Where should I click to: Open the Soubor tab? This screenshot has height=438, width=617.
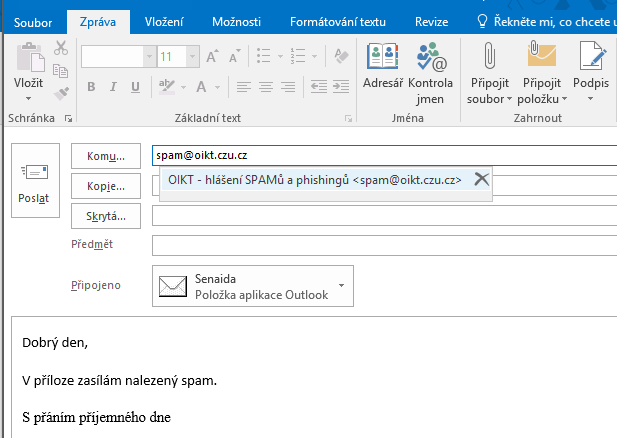point(33,22)
